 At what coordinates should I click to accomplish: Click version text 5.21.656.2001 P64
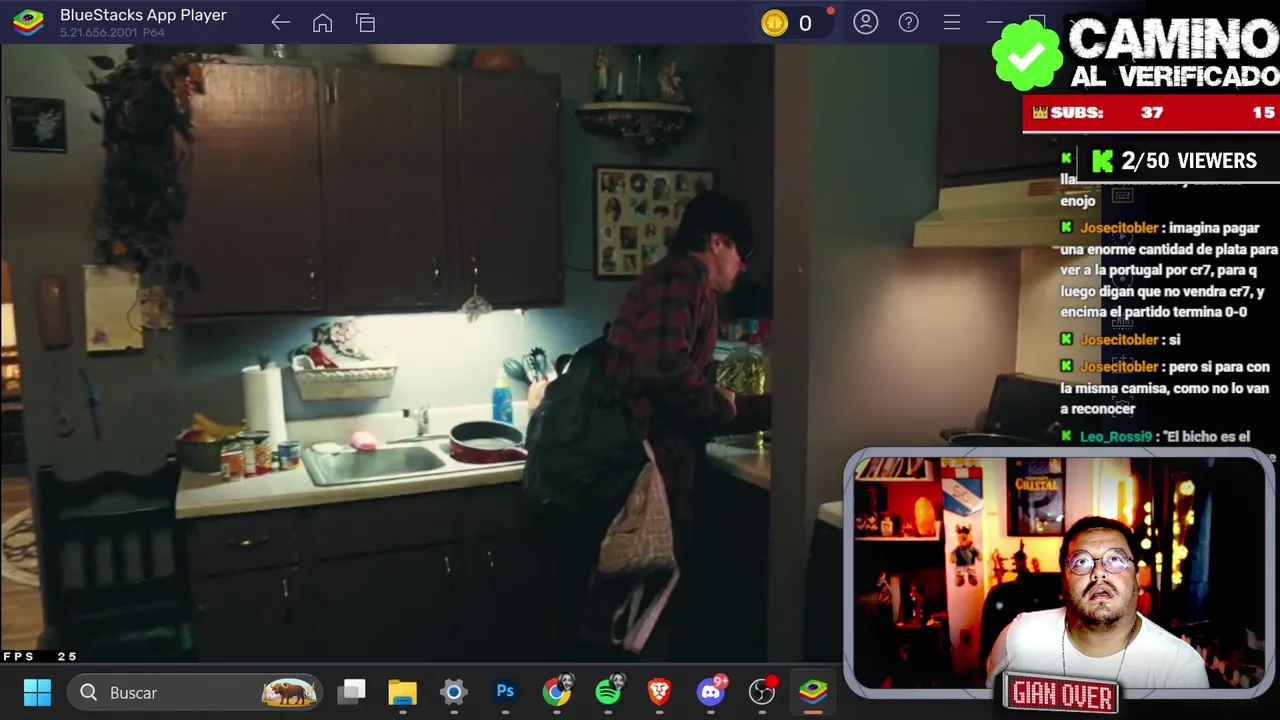coord(112,33)
